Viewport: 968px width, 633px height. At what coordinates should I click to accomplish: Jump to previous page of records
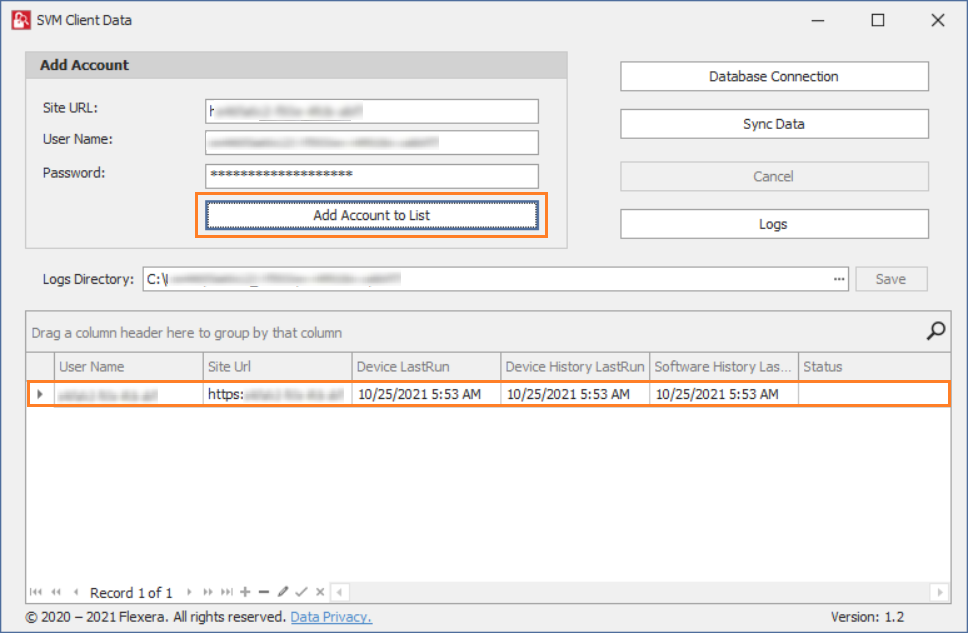coord(56,592)
